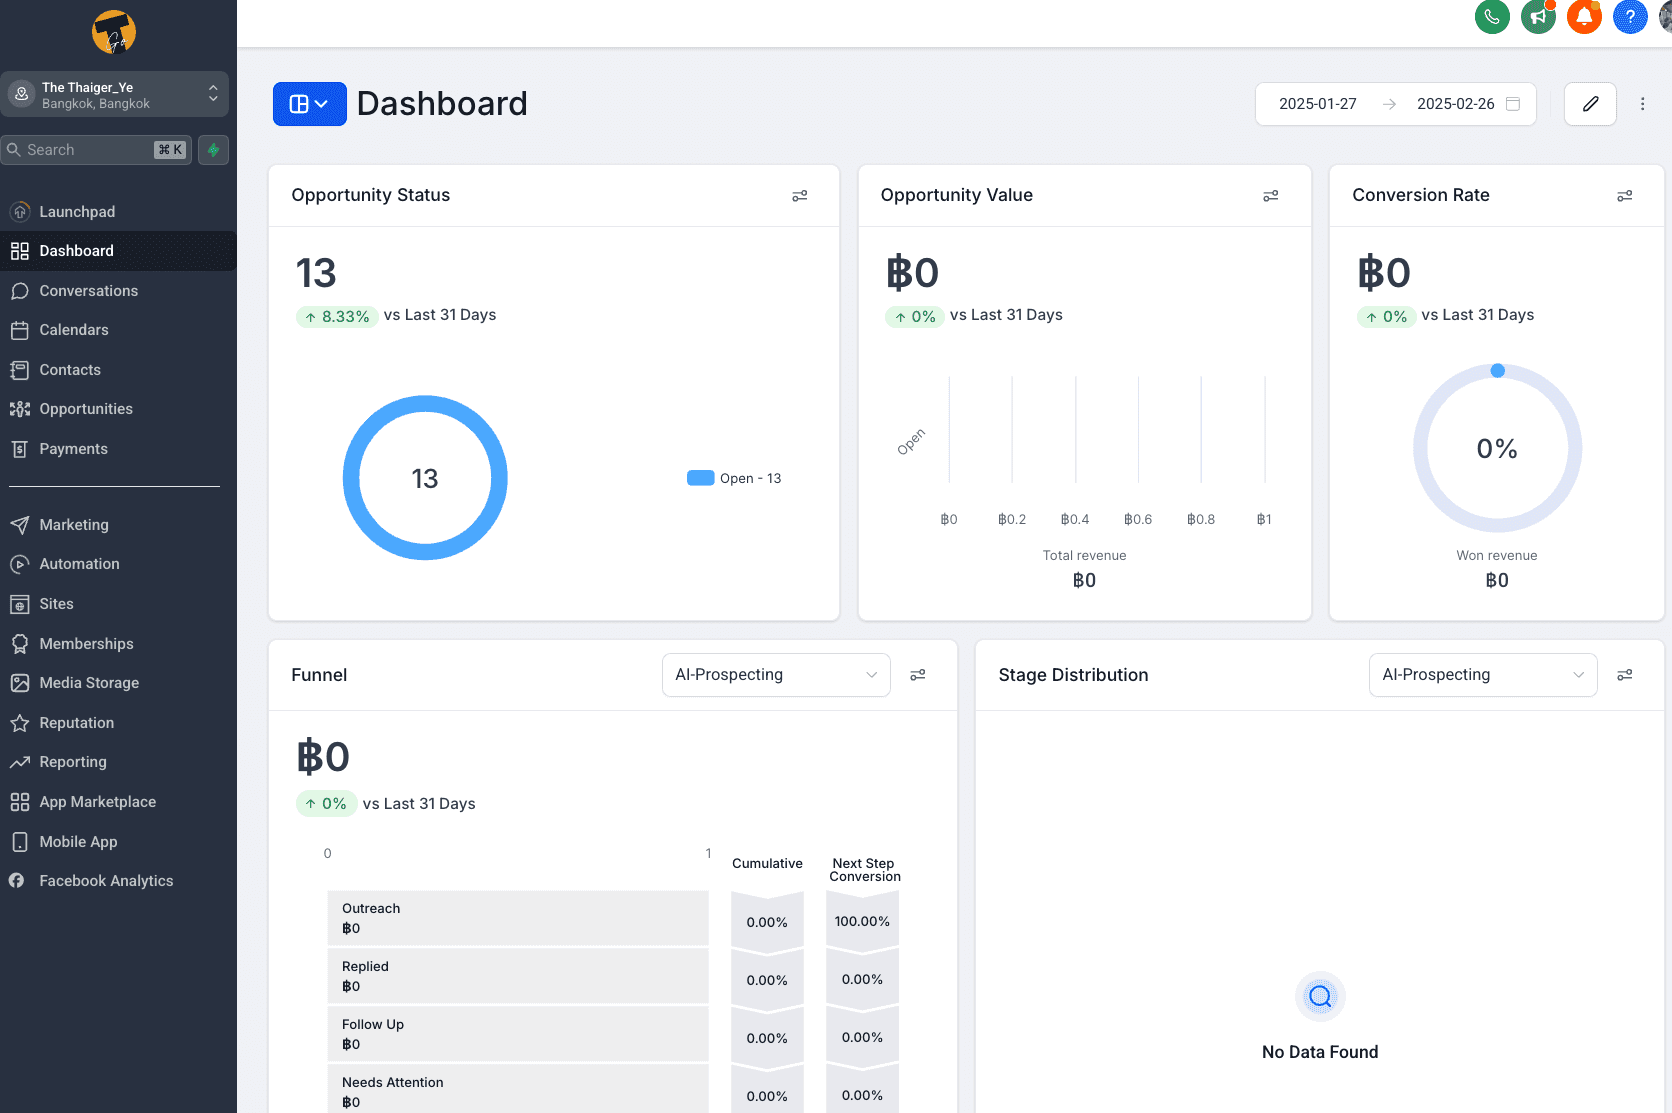Open the three-dot more options menu
The image size is (1672, 1113).
[x=1642, y=104]
